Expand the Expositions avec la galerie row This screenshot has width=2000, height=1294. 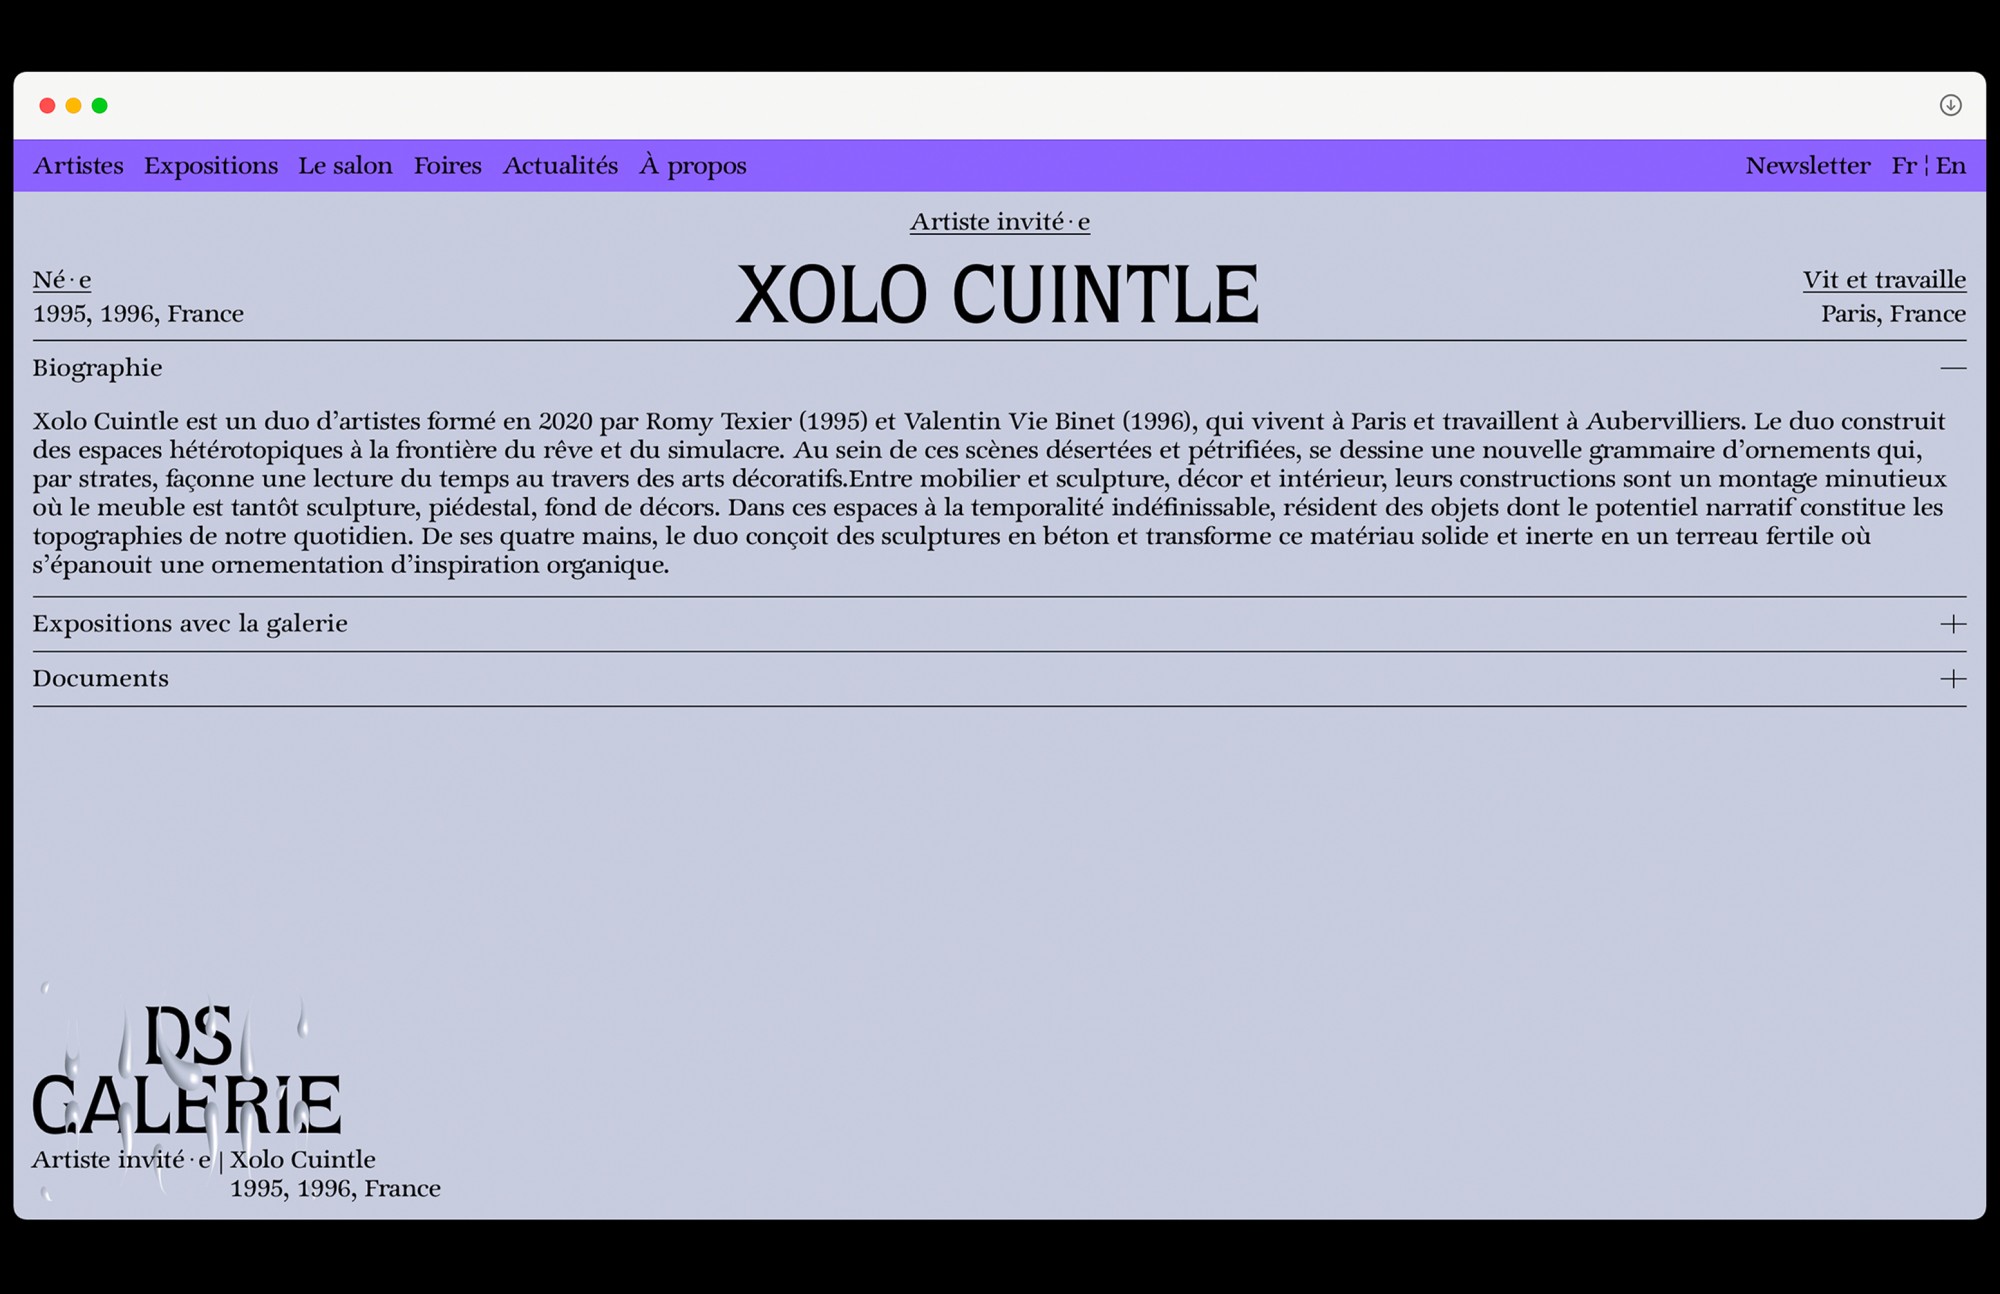pos(190,624)
